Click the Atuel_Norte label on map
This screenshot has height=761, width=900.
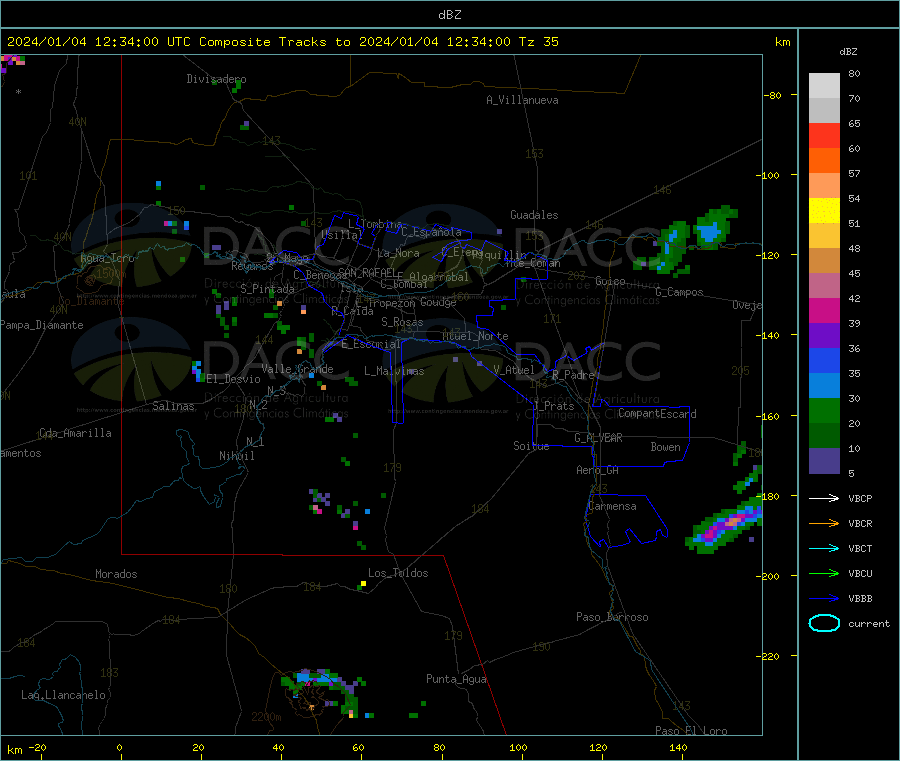click(475, 336)
